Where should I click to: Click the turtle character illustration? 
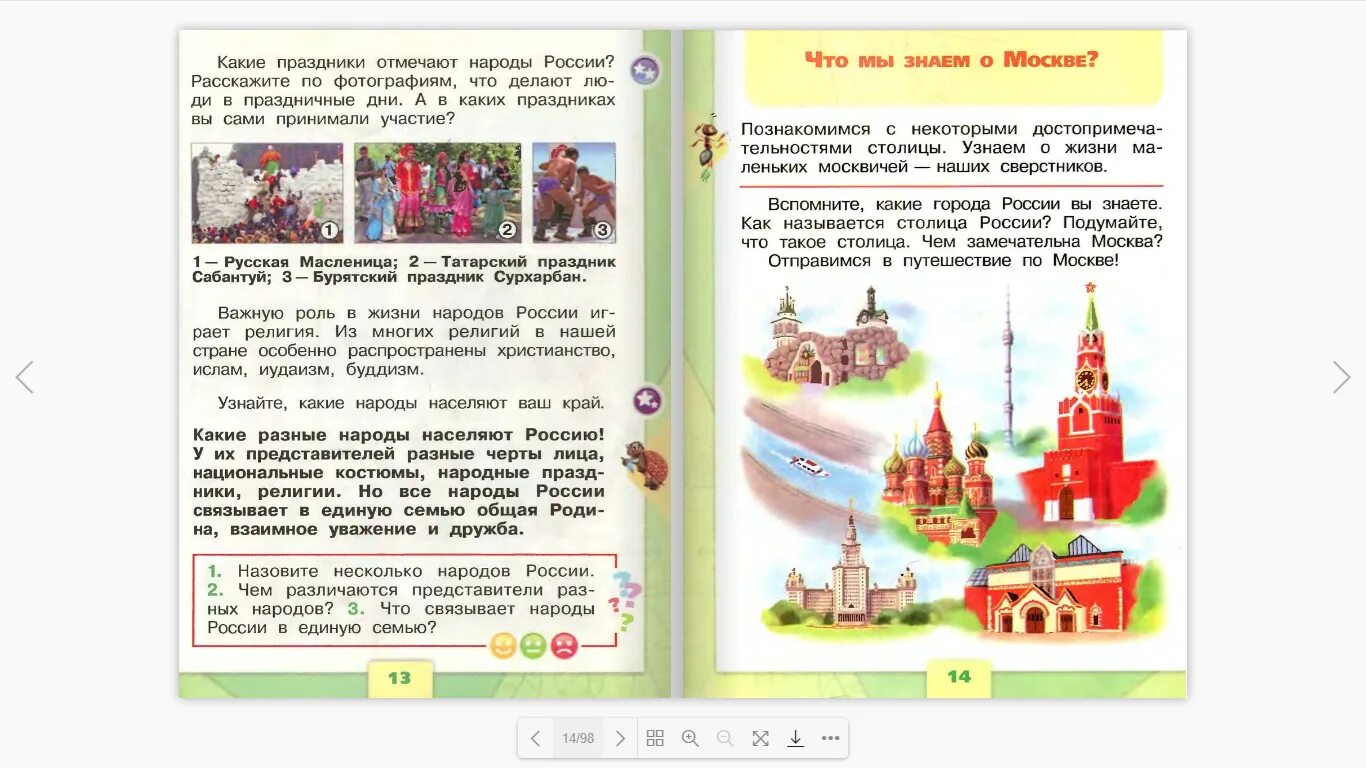pyautogui.click(x=645, y=464)
